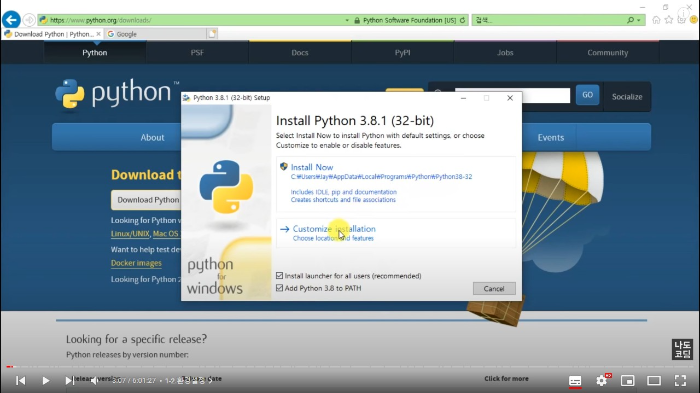Open the Community top navigation item
Image resolution: width=700 pixels, height=393 pixels.
click(x=608, y=53)
